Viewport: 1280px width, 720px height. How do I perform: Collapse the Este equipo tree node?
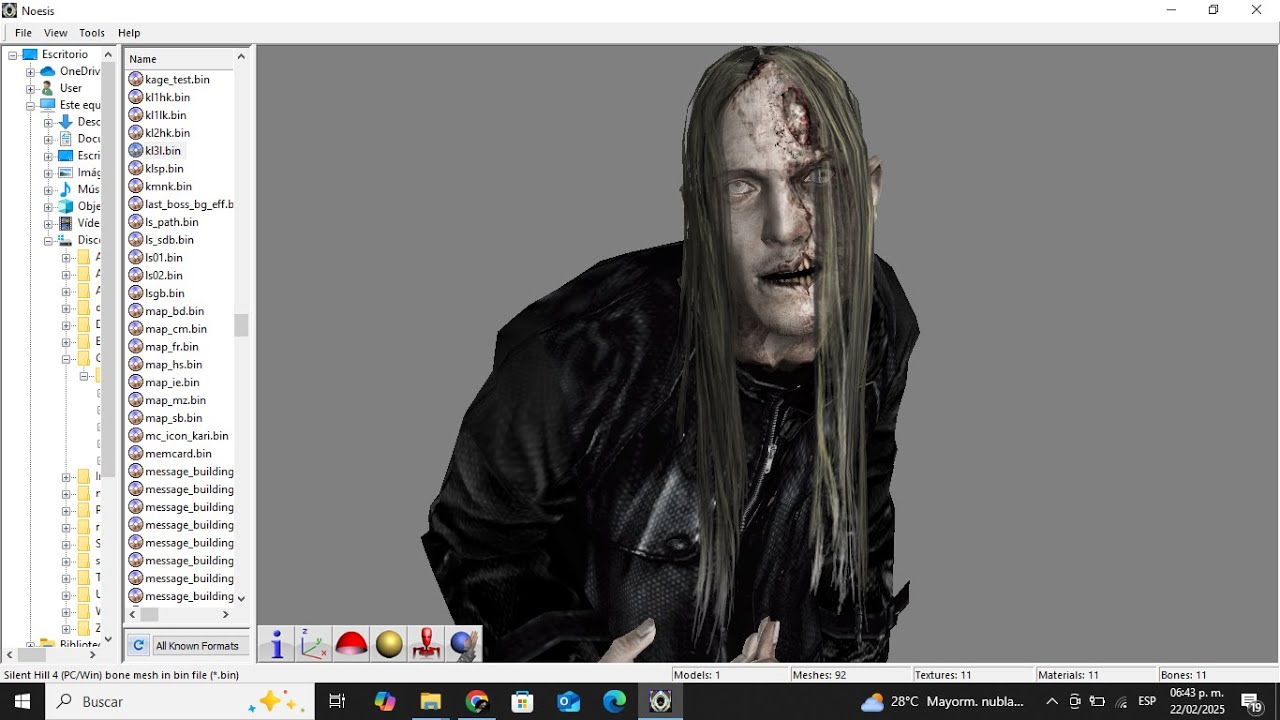pyautogui.click(x=30, y=105)
